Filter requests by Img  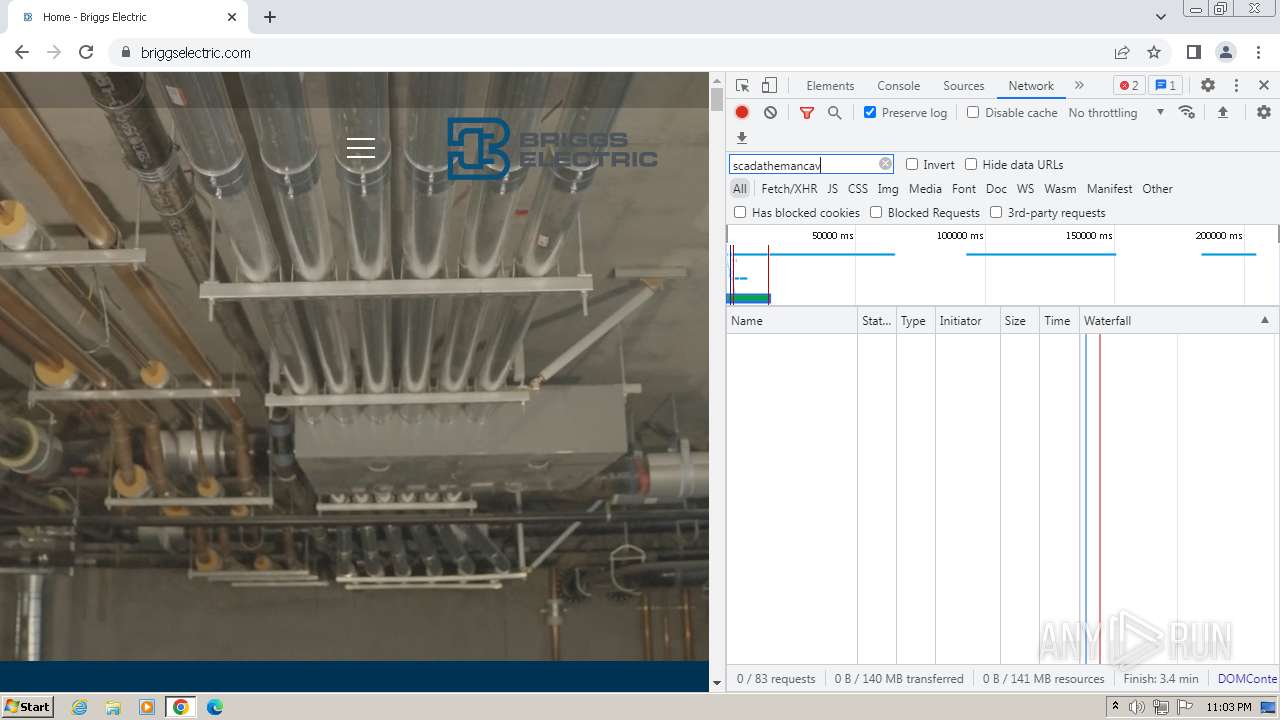(888, 188)
